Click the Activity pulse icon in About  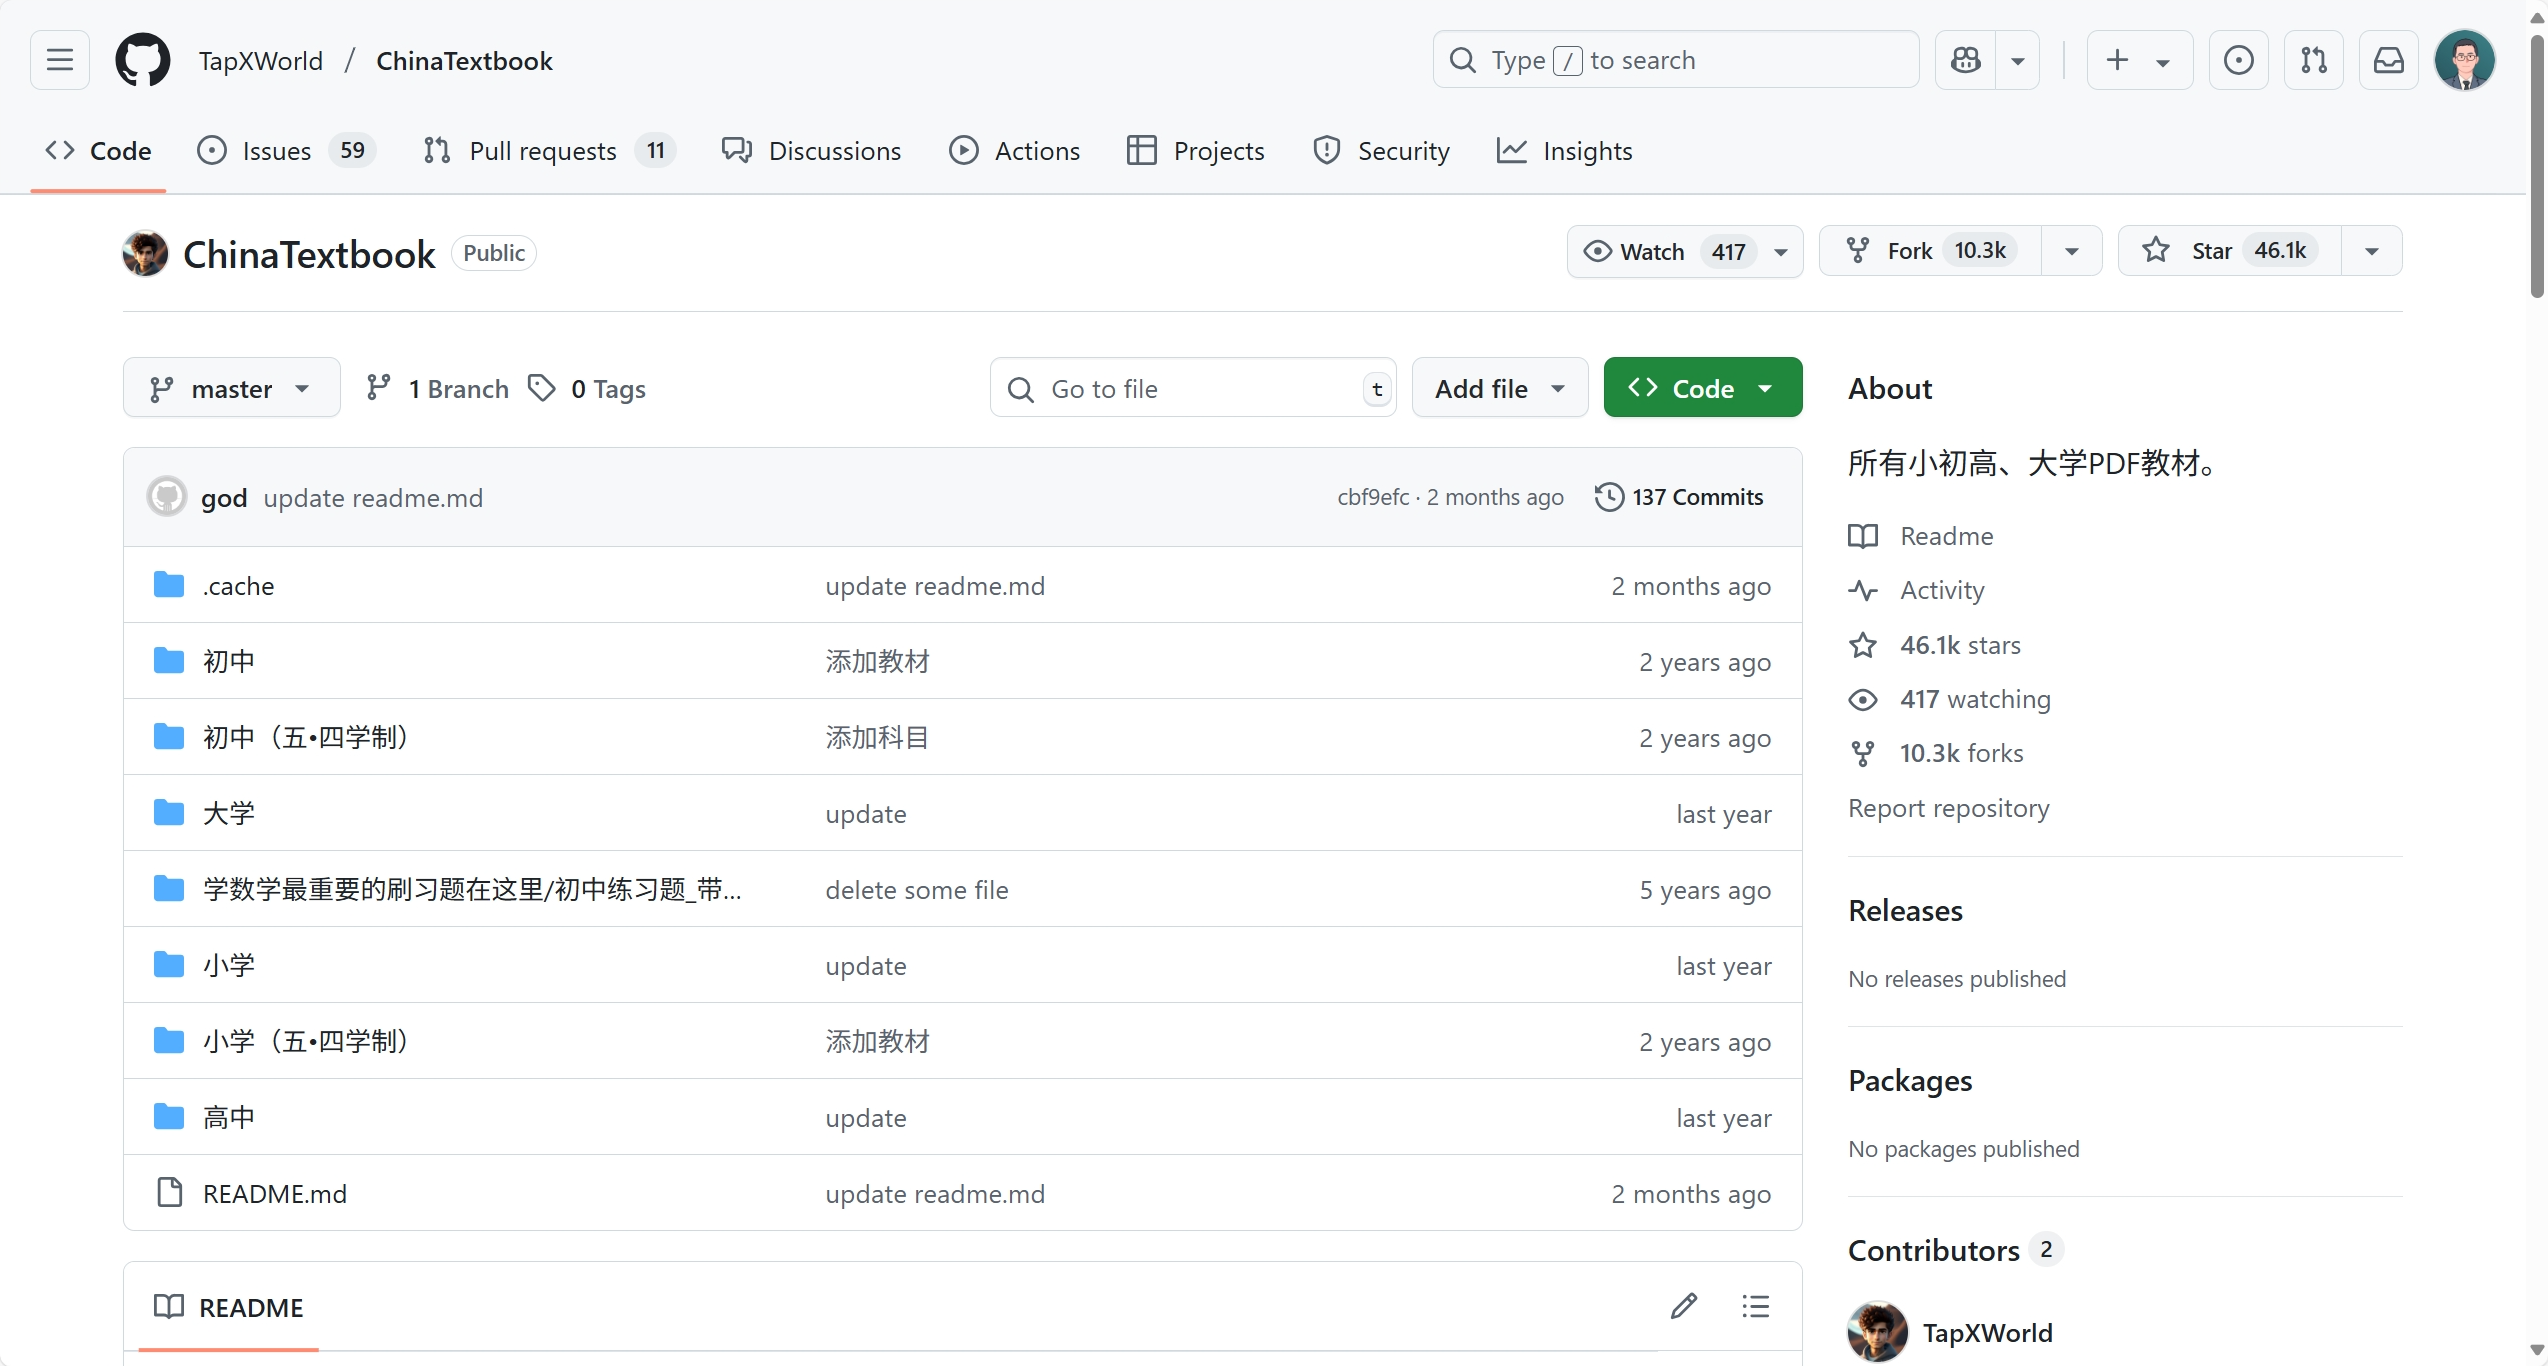coord(1863,590)
